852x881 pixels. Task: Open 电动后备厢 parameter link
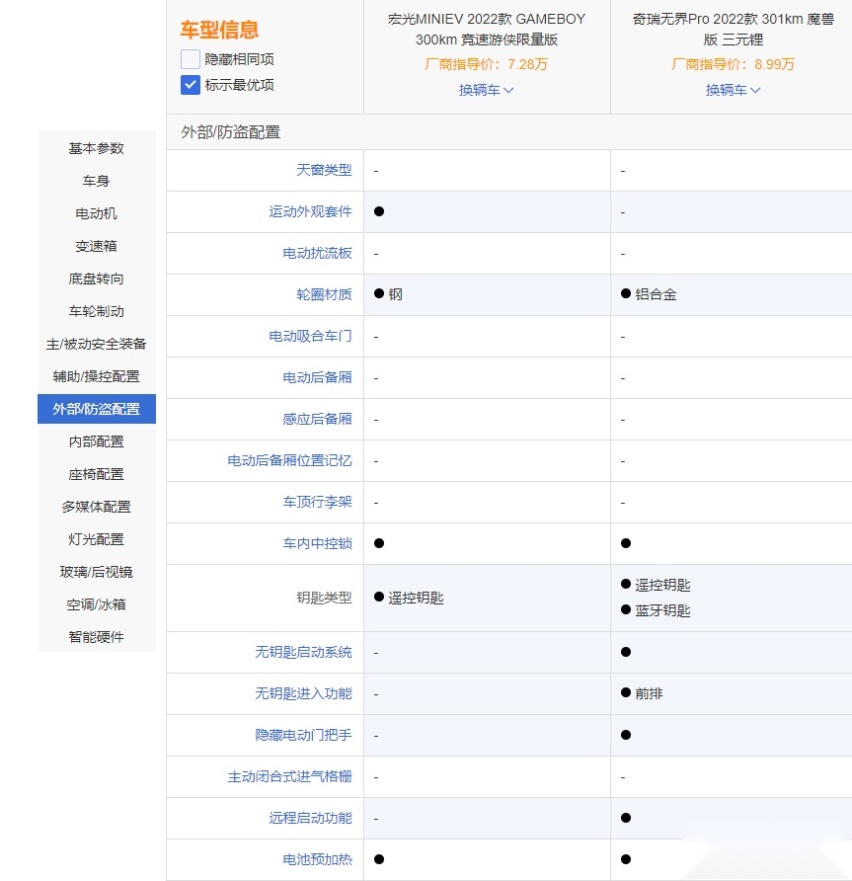coord(317,378)
